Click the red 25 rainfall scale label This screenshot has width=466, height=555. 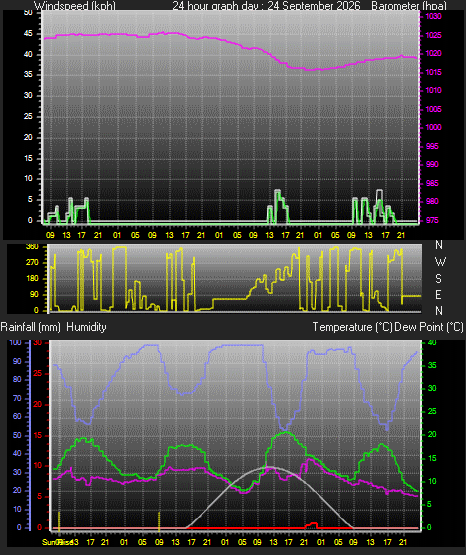(x=38, y=373)
